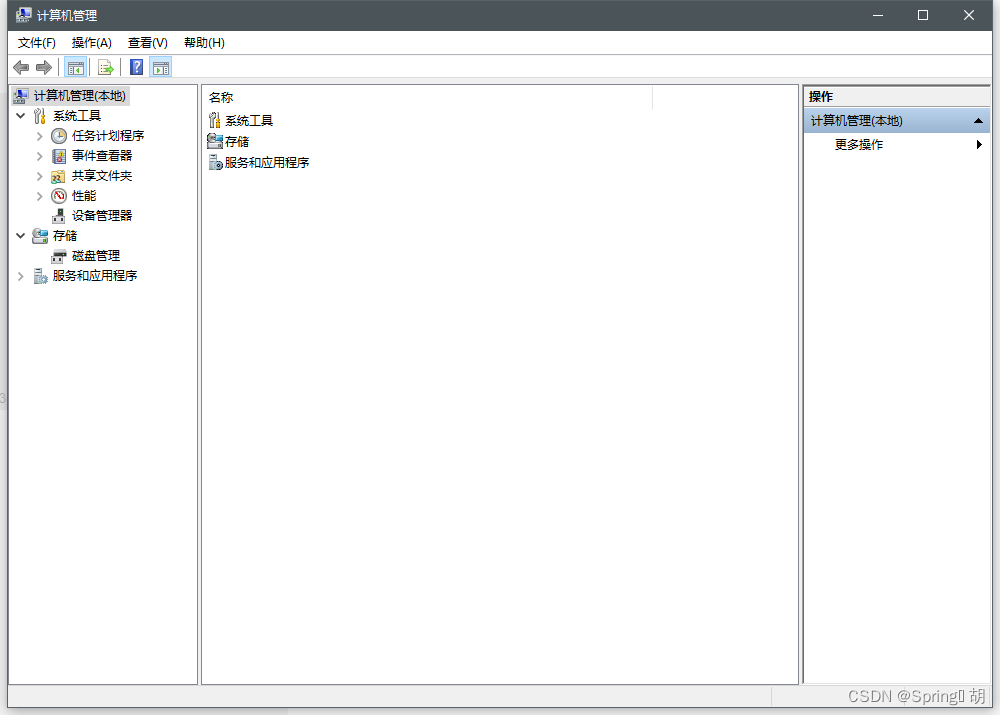Click the 事件查看器 icon in tree

[59, 156]
